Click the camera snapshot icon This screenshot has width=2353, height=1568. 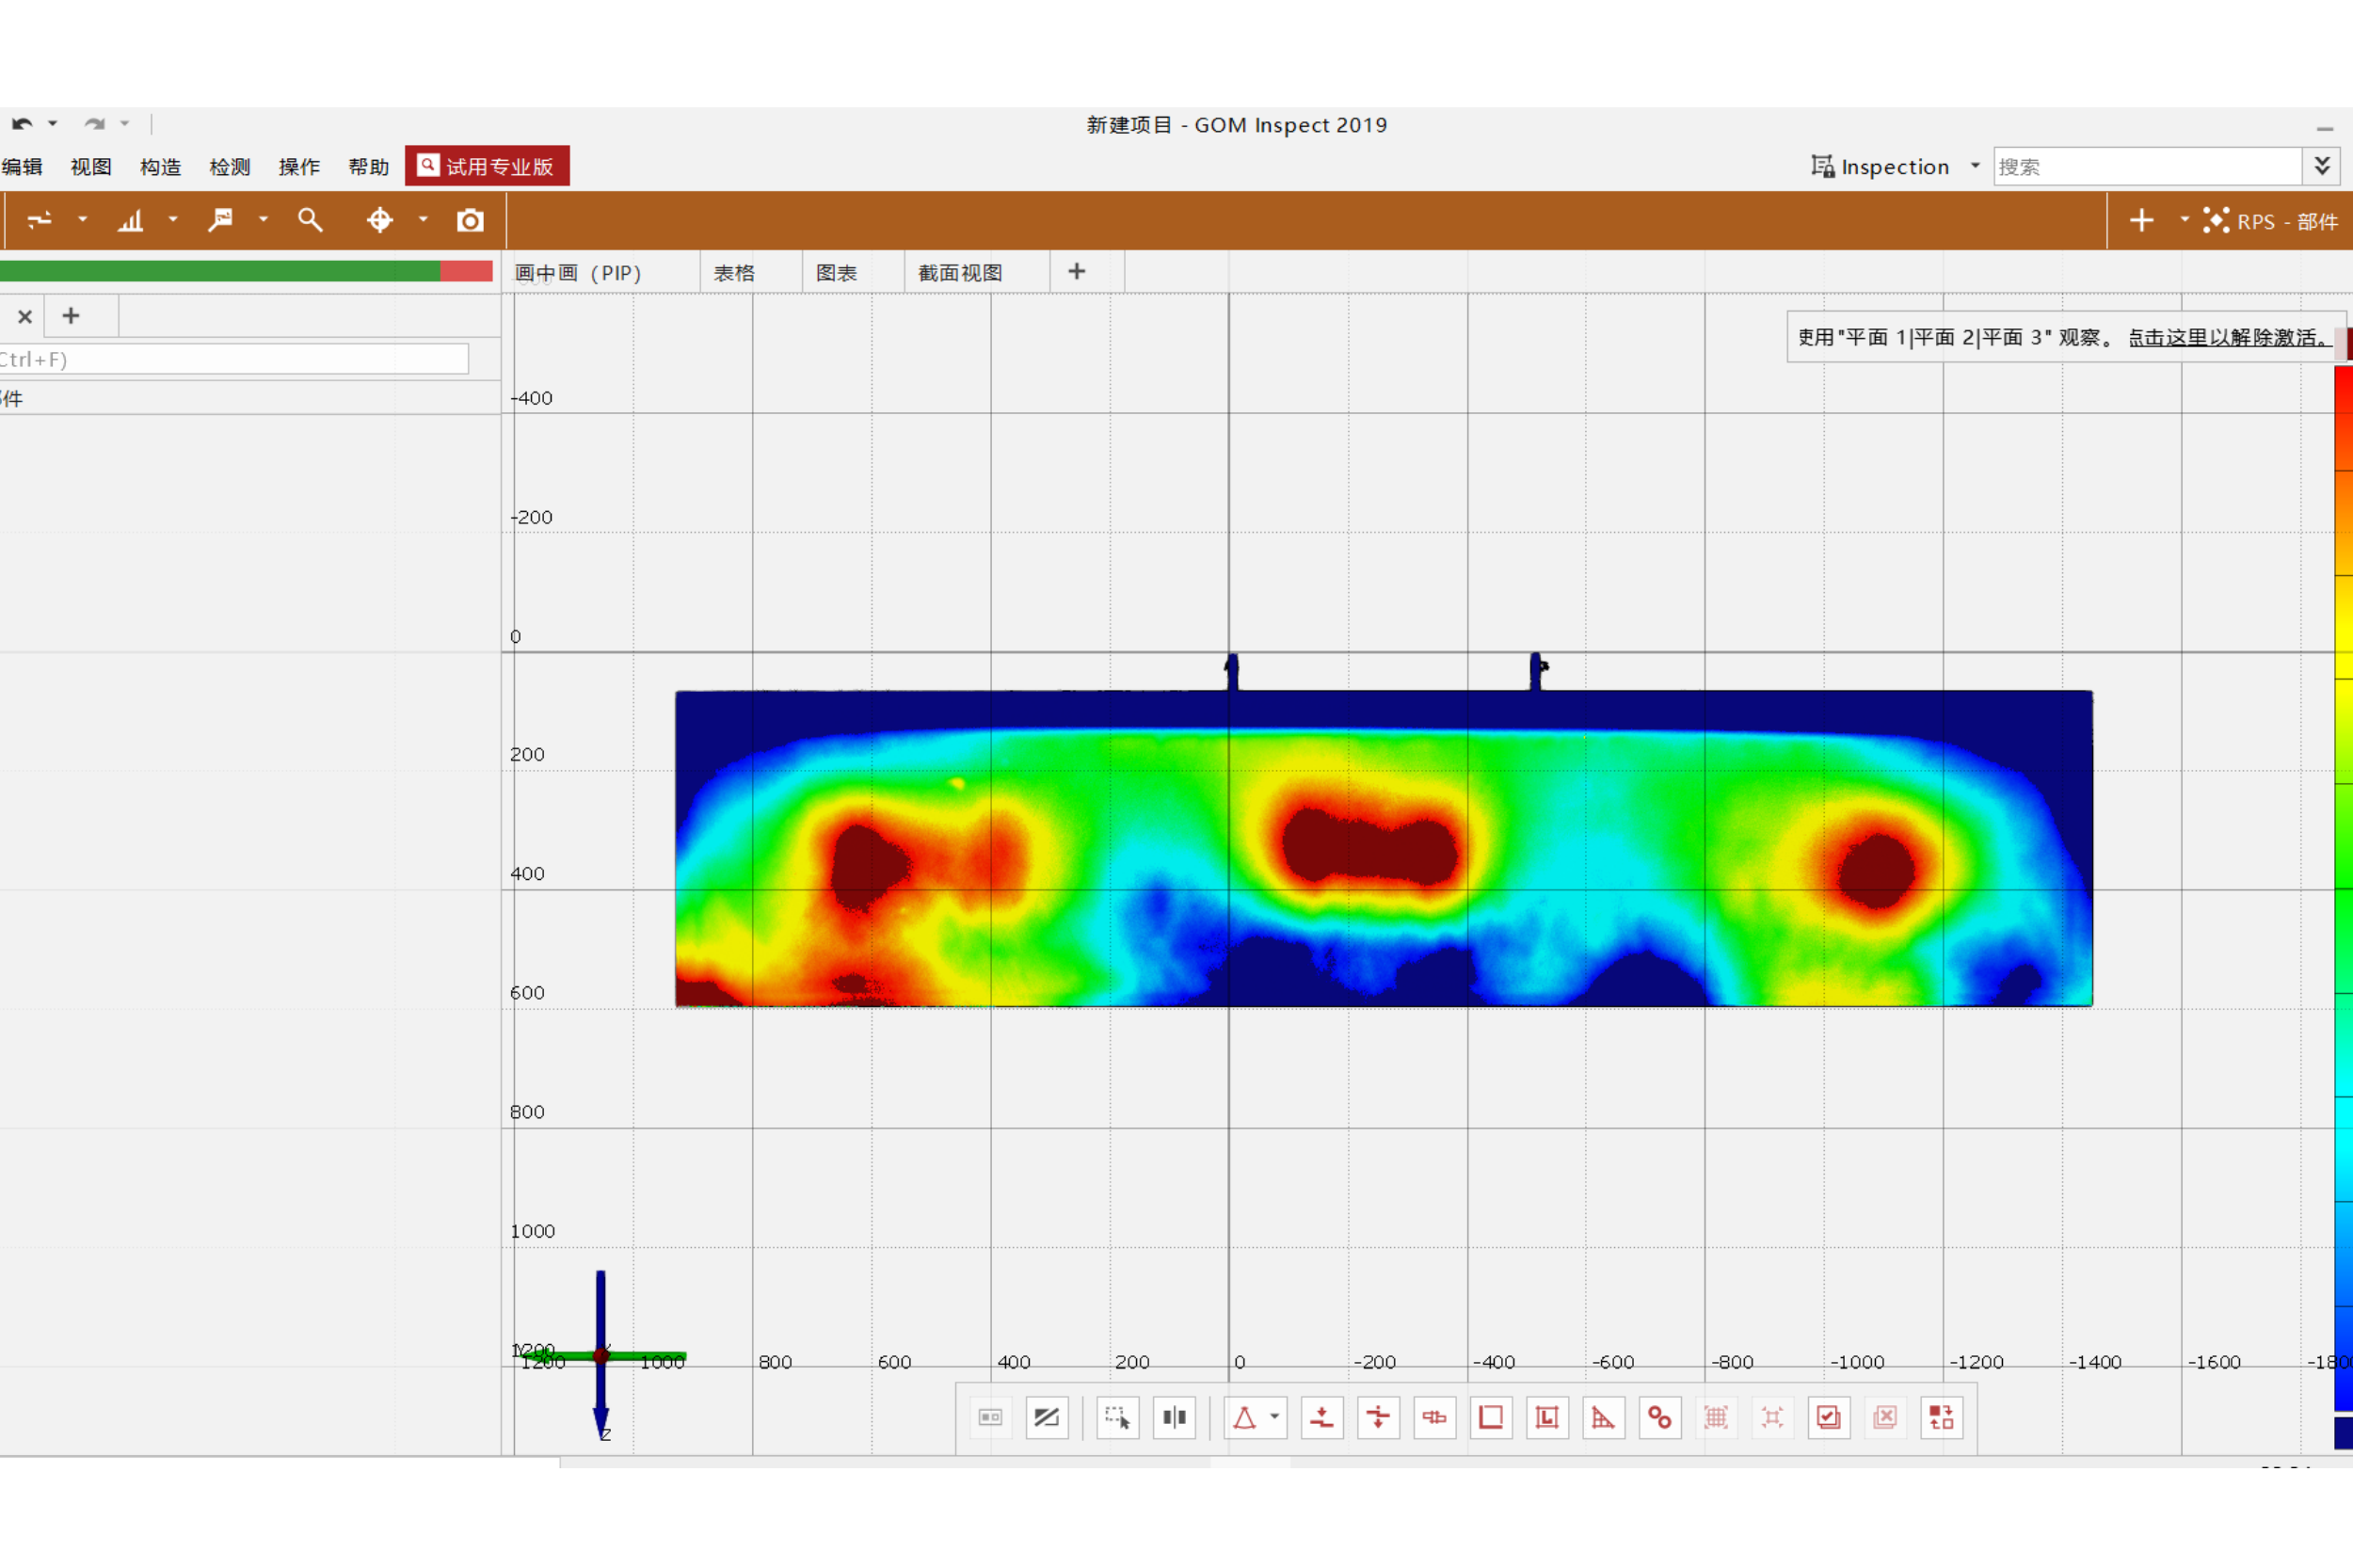tap(470, 221)
